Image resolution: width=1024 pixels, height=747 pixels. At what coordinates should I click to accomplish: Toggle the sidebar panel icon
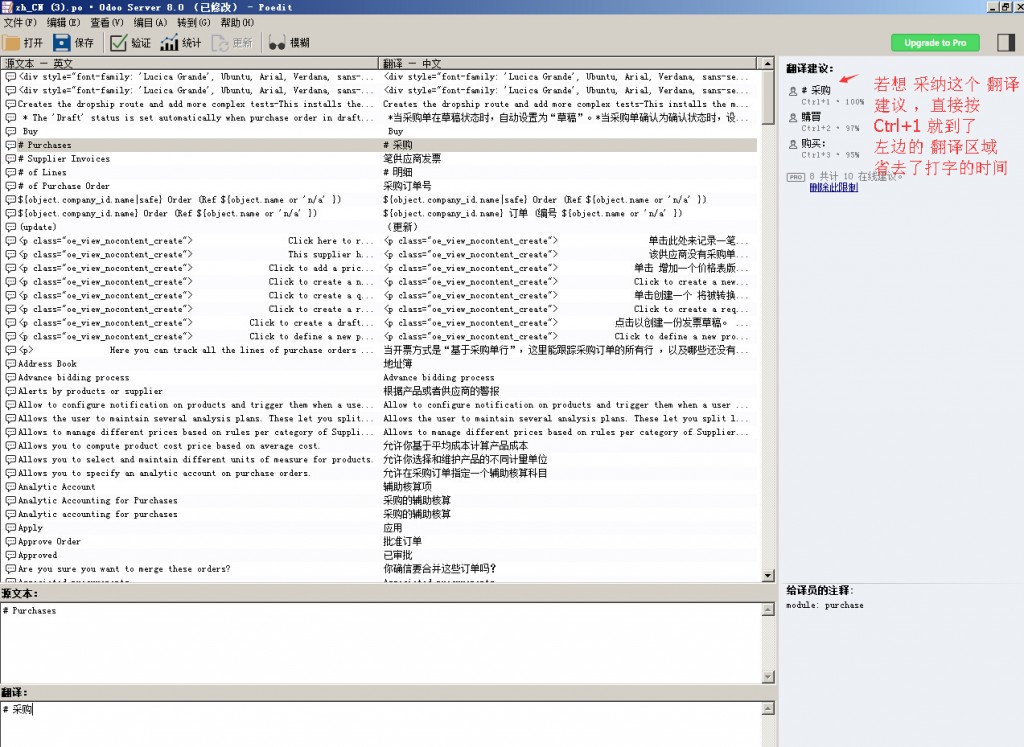coord(1005,42)
